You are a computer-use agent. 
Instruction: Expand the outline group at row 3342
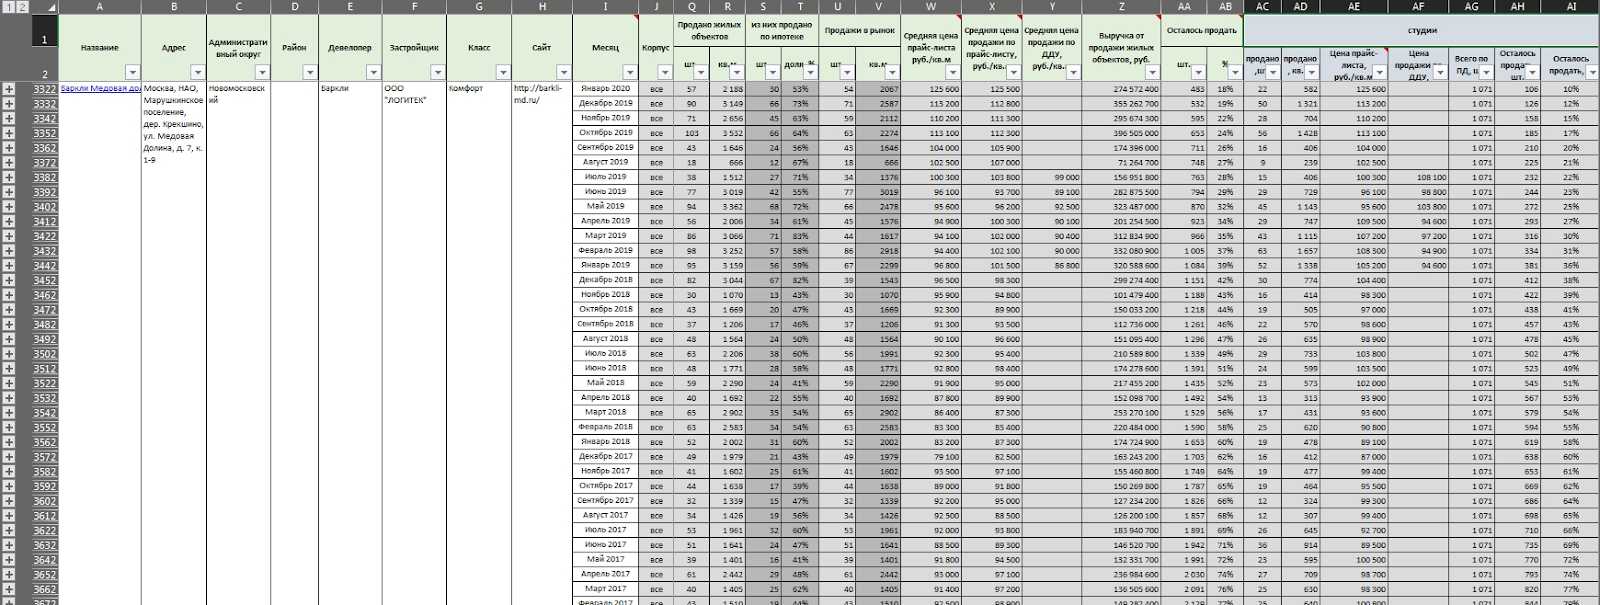(9, 118)
